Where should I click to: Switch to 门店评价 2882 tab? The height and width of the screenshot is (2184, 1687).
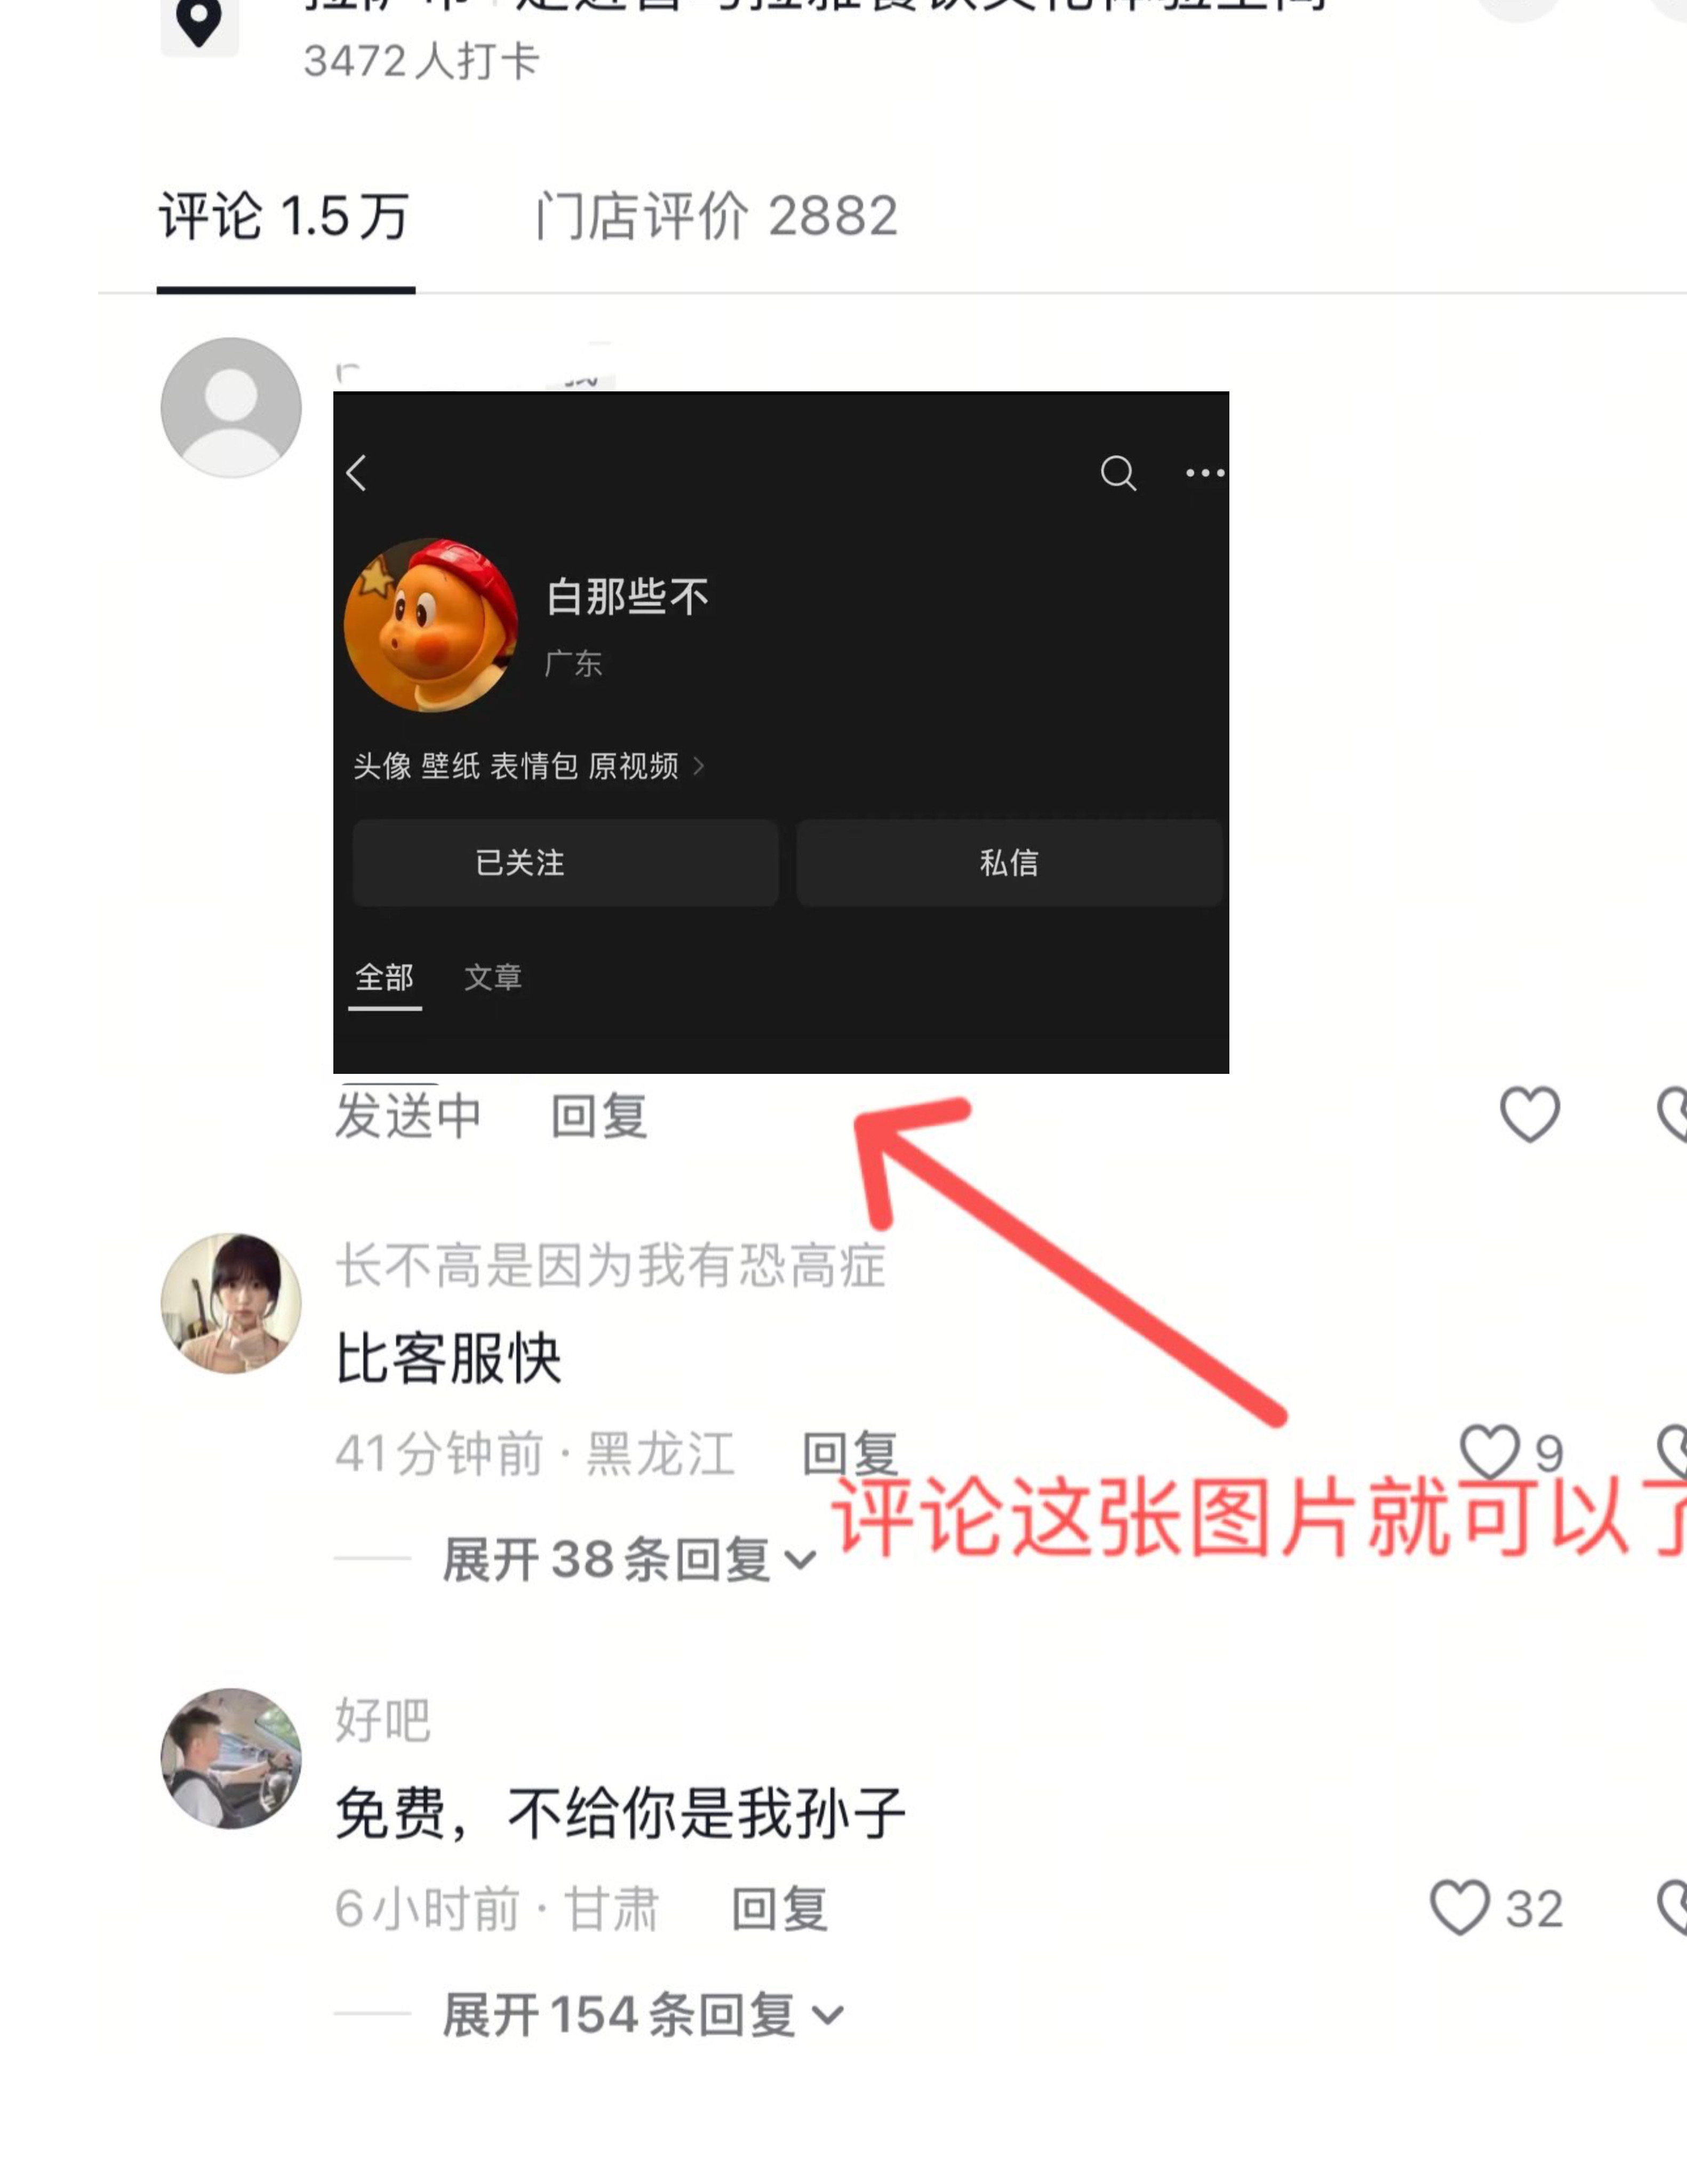[717, 216]
